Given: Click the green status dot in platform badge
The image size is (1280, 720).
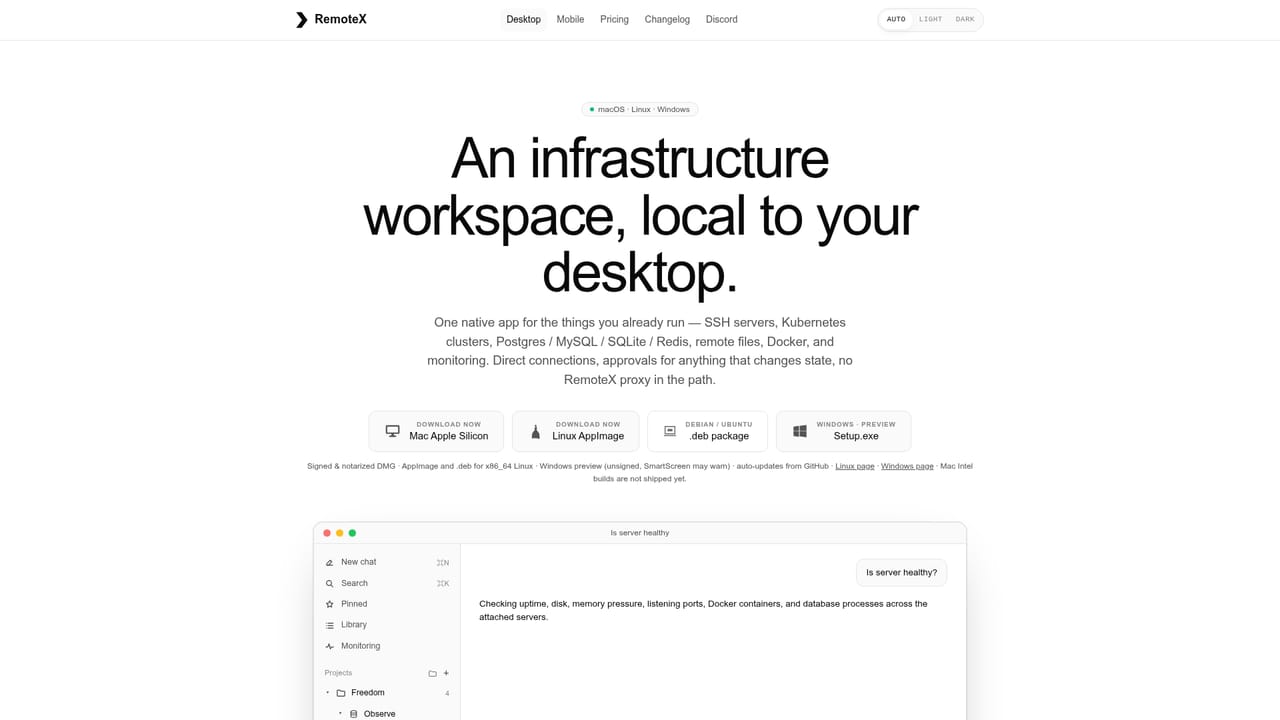Looking at the screenshot, I should point(592,109).
